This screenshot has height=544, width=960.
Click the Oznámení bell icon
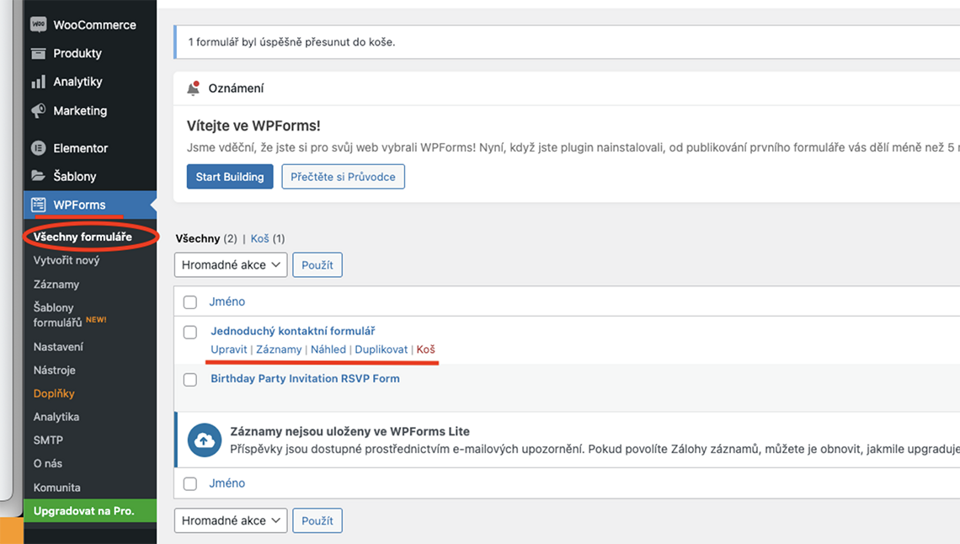(193, 88)
